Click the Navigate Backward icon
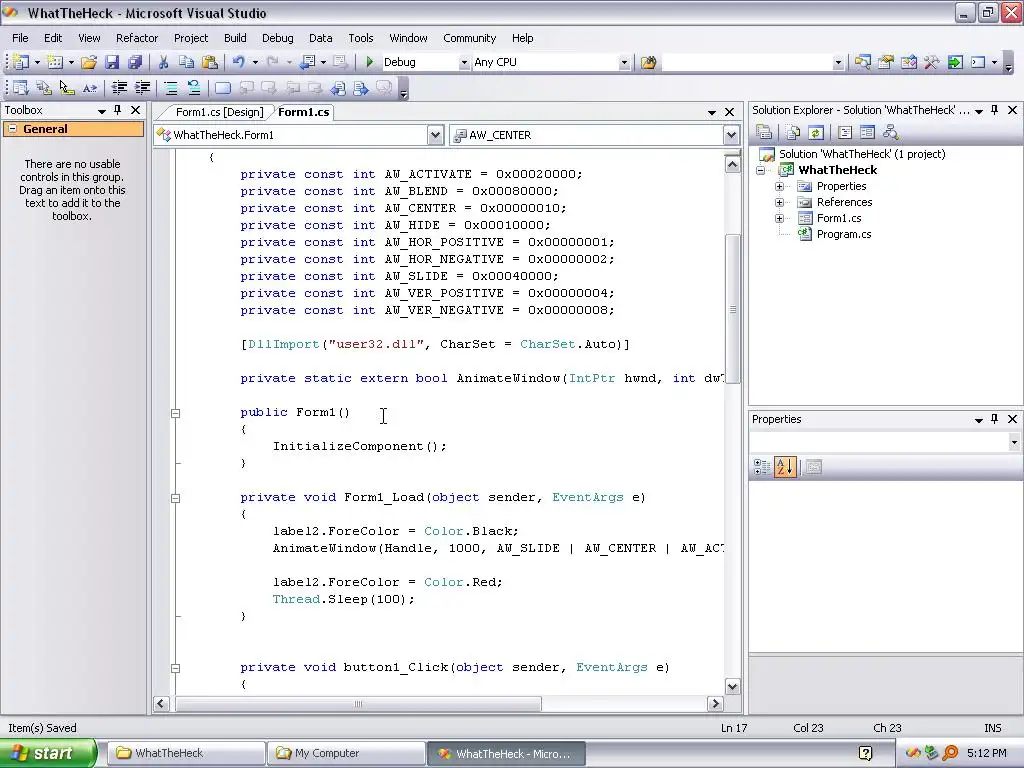1024x768 pixels. point(307,62)
